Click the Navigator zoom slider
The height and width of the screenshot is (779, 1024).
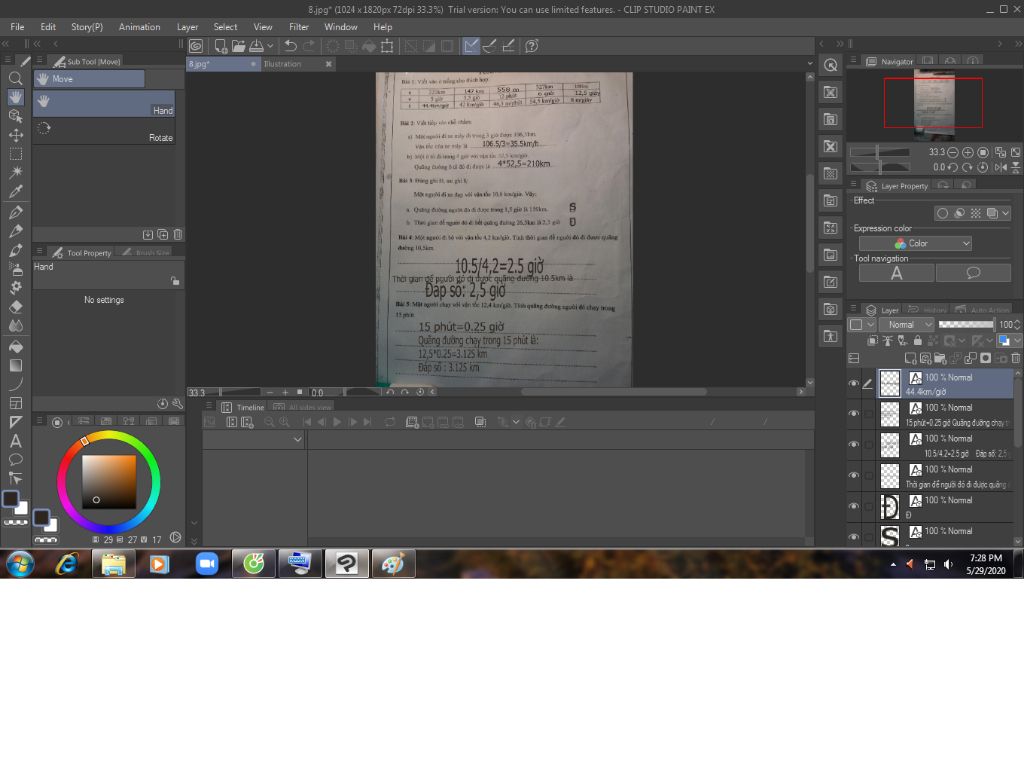point(879,152)
